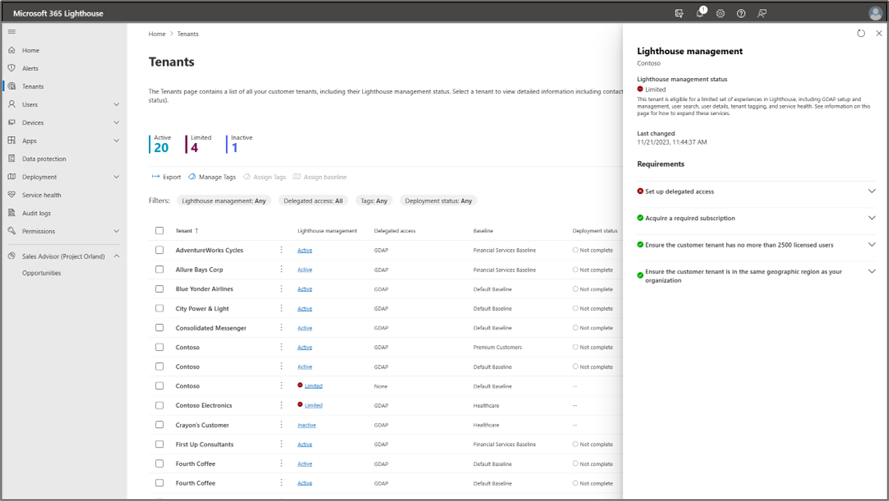Screen dimensions: 889x501
Task: Expand the Devices menu in sidebar
Action: click(x=116, y=122)
